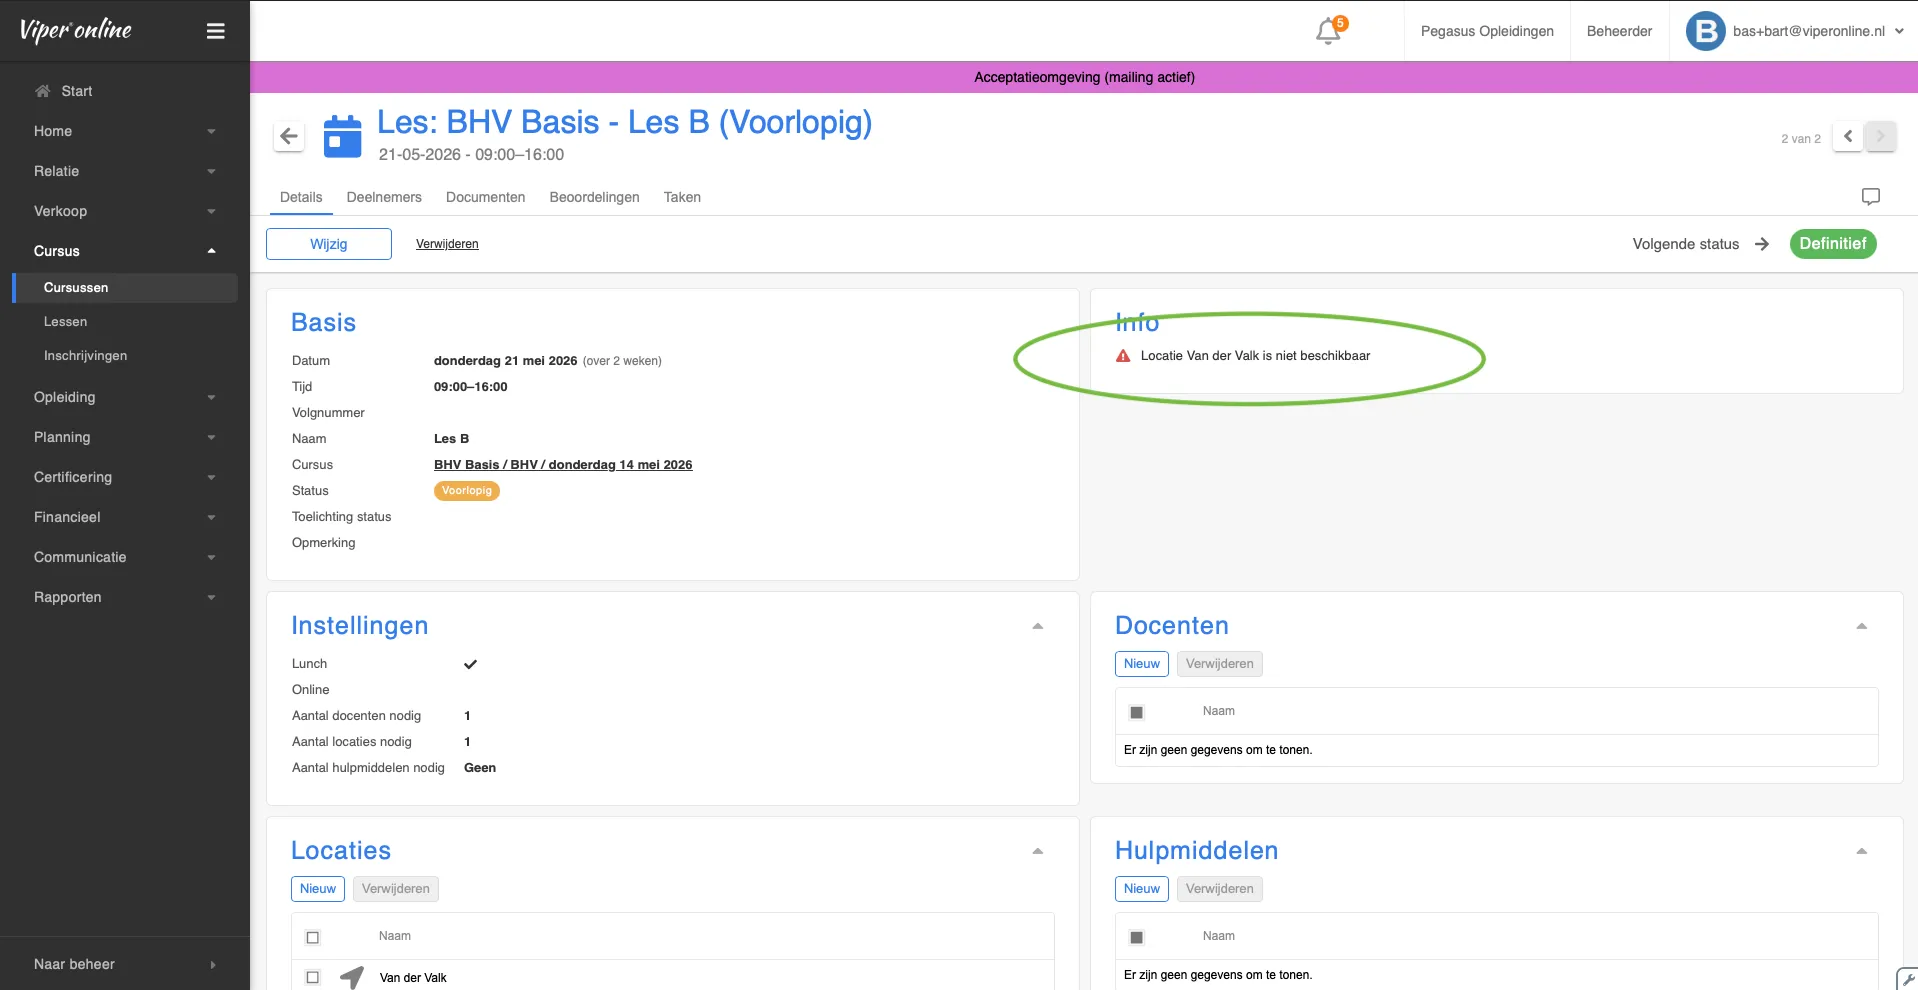
Task: Expand the Opleiding sidebar menu
Action: 125,397
